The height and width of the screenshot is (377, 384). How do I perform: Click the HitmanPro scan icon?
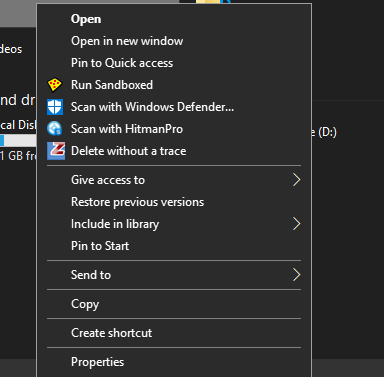coord(55,129)
